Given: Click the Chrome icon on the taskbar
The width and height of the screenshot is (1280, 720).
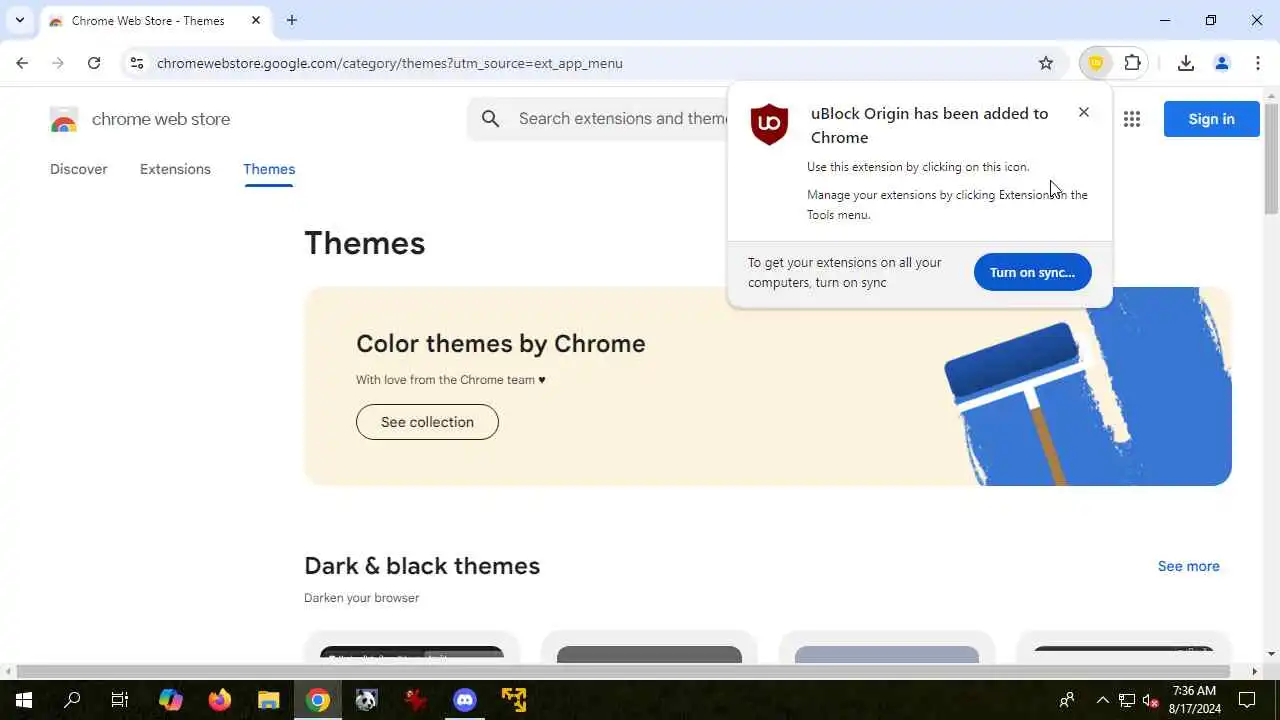Looking at the screenshot, I should coord(318,700).
